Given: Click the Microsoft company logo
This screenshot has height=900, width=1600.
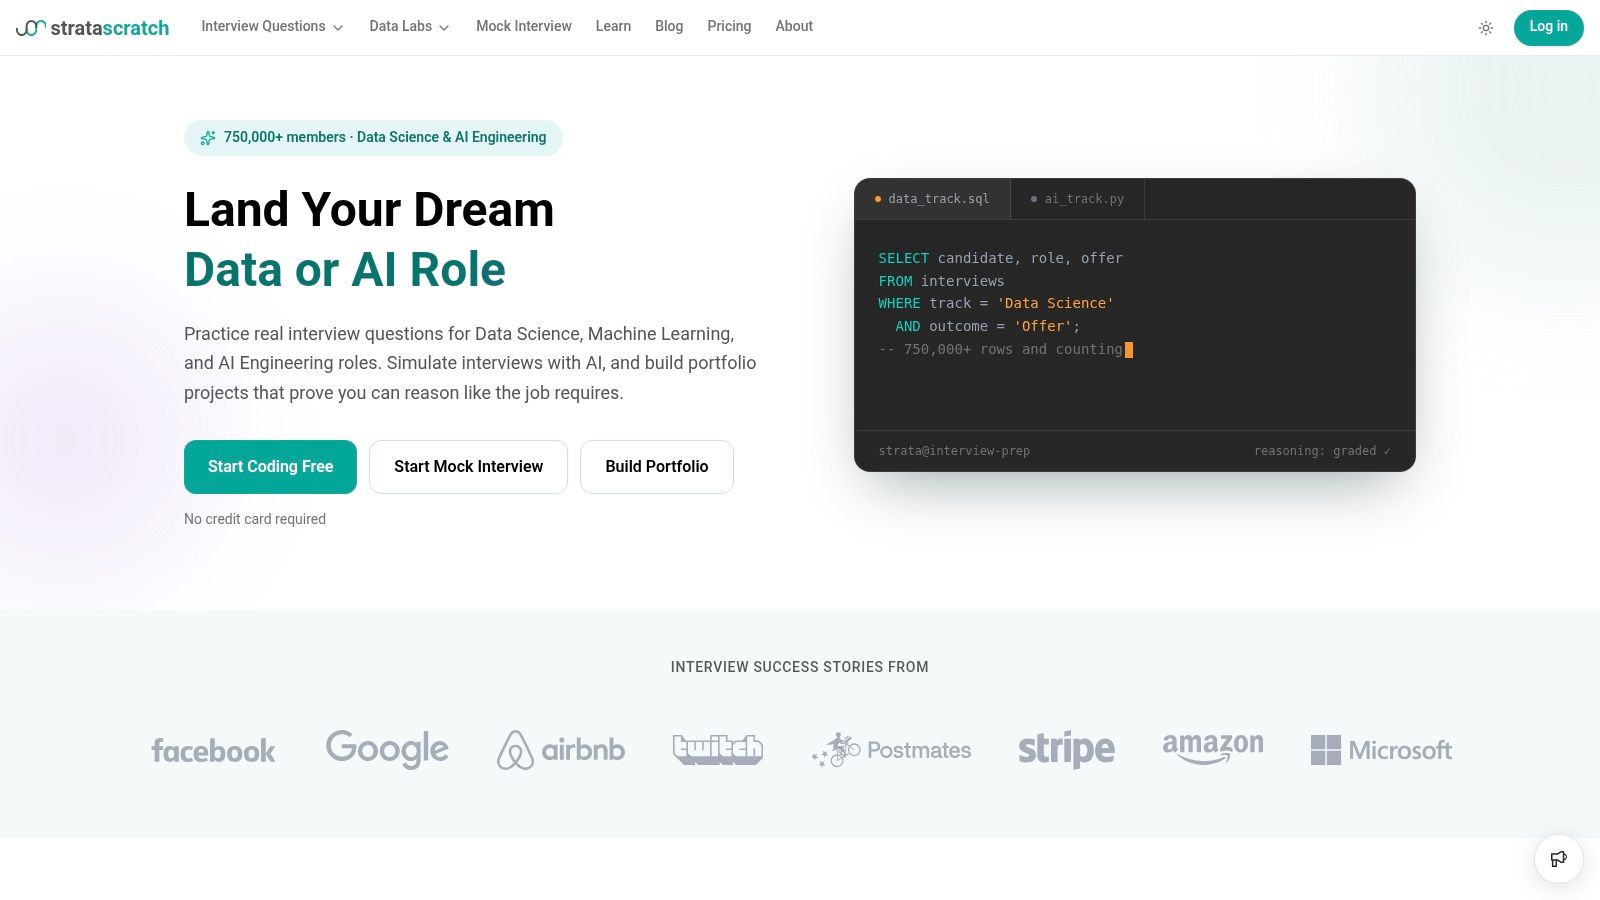Looking at the screenshot, I should click(x=1381, y=750).
